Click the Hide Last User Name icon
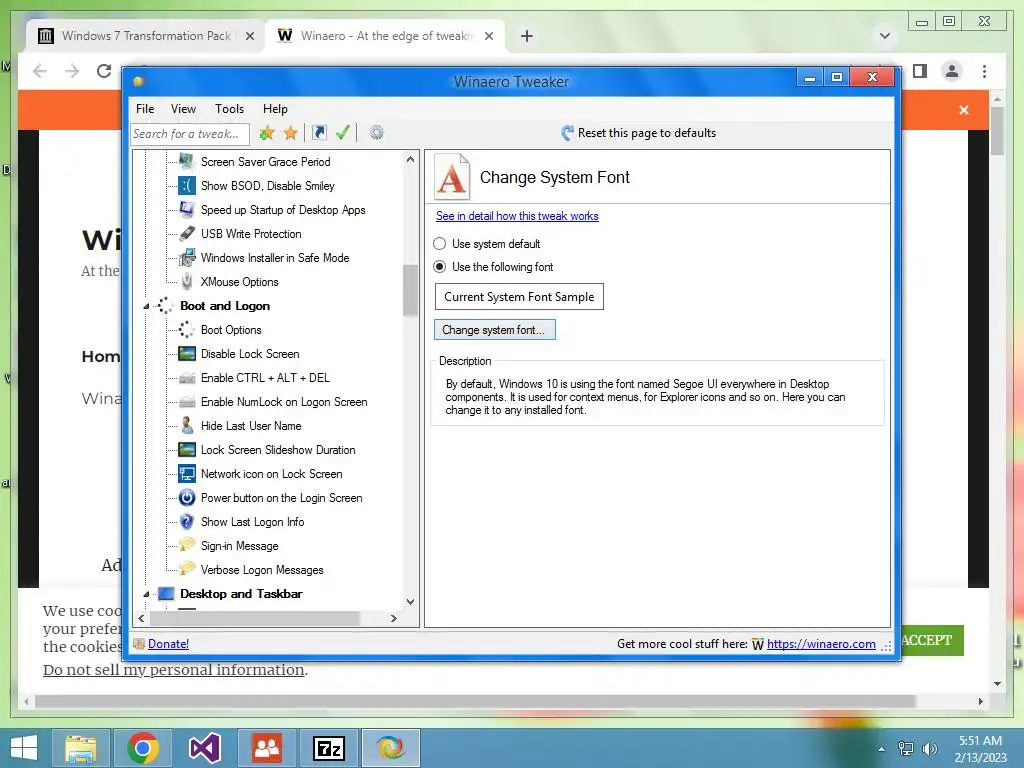Screen dimensions: 1024x768 click(x=187, y=425)
